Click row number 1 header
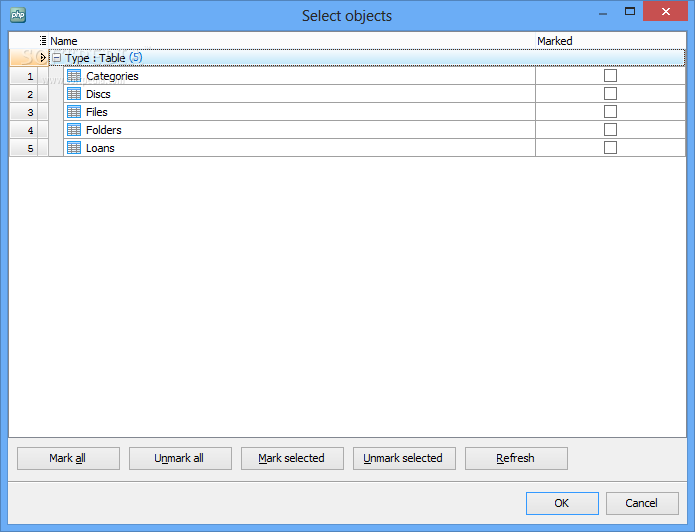This screenshot has height=532, width=695. coord(23,76)
